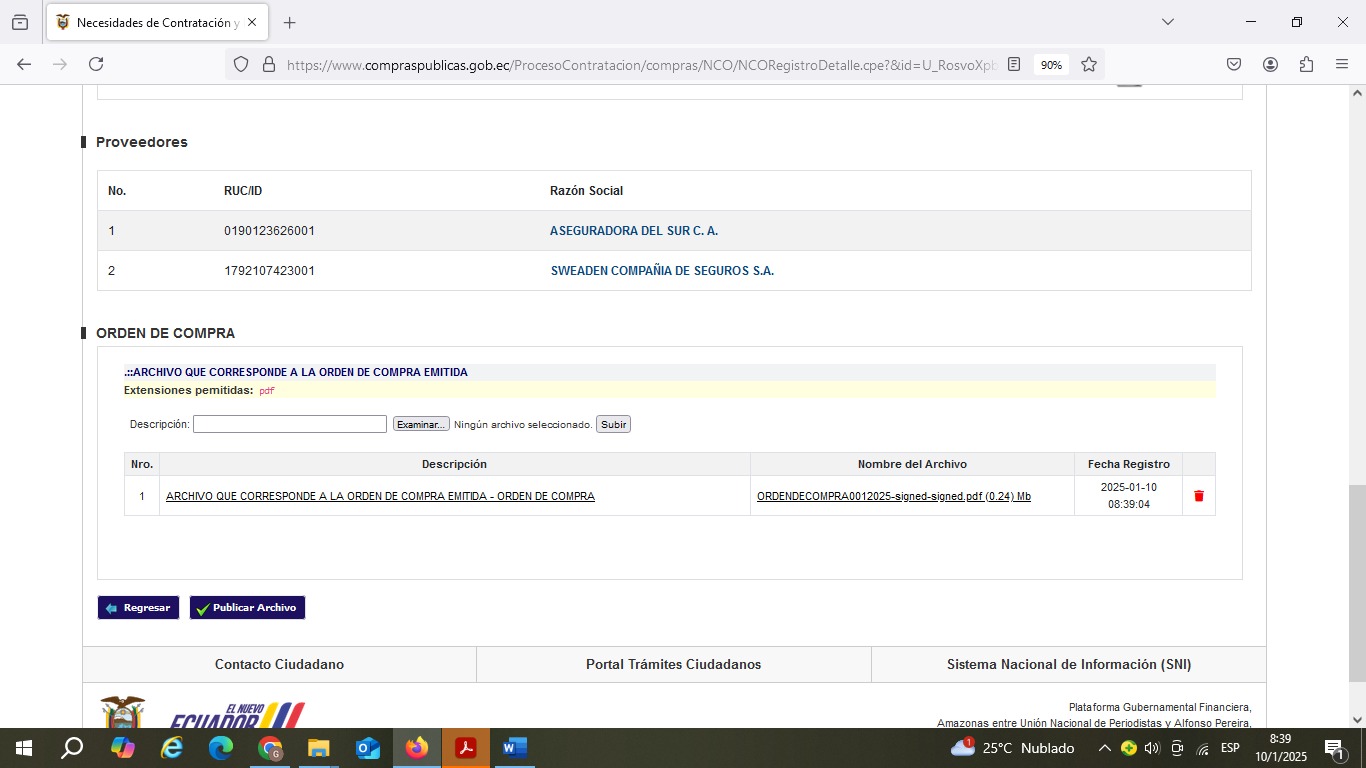Open Adobe Acrobat from the taskbar
The height and width of the screenshot is (768, 1366).
click(x=465, y=748)
